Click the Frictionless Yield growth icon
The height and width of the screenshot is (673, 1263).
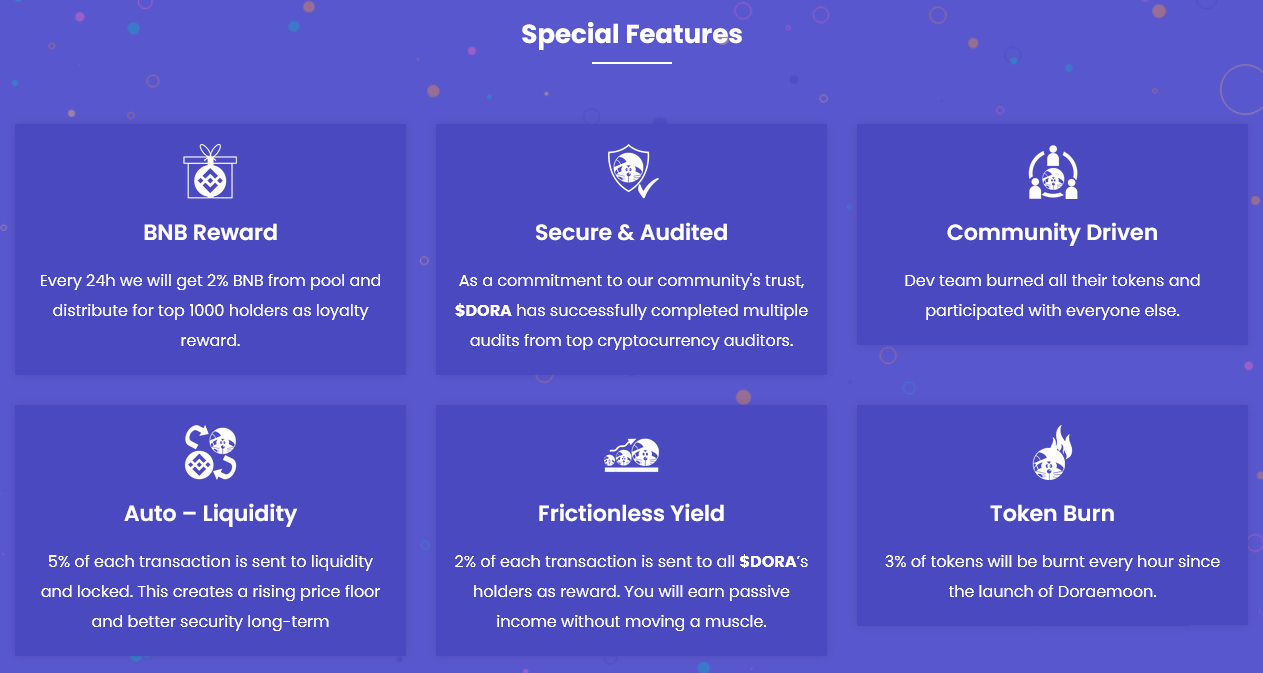(x=632, y=455)
